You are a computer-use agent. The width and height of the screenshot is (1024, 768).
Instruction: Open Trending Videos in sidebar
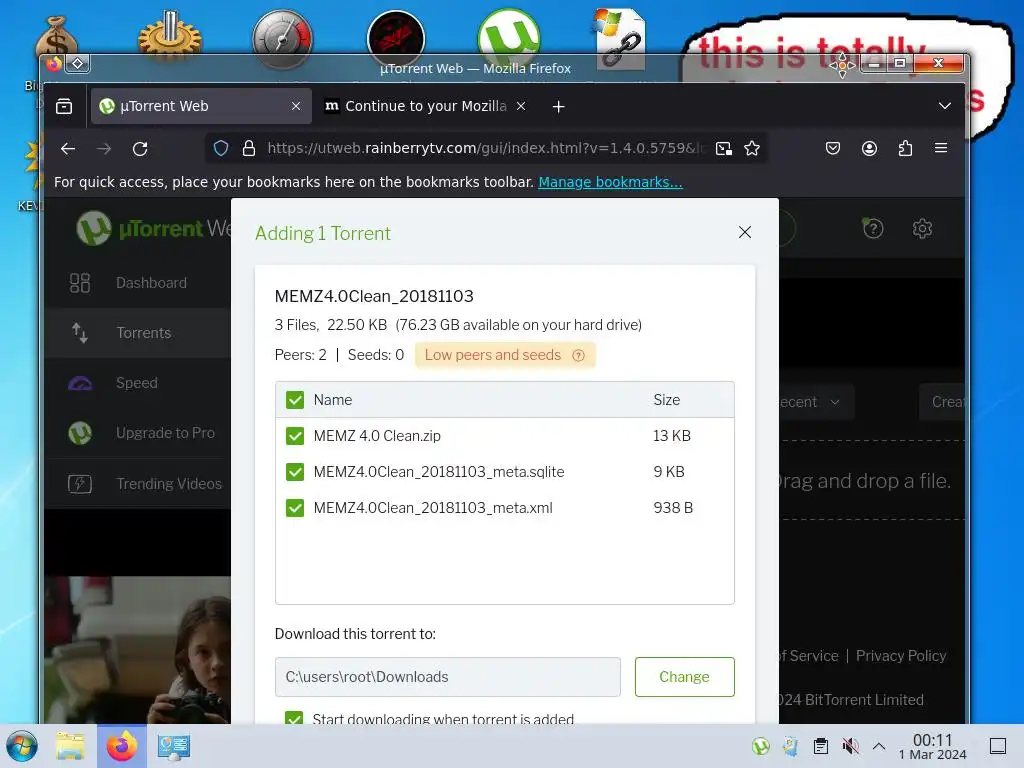click(138, 483)
